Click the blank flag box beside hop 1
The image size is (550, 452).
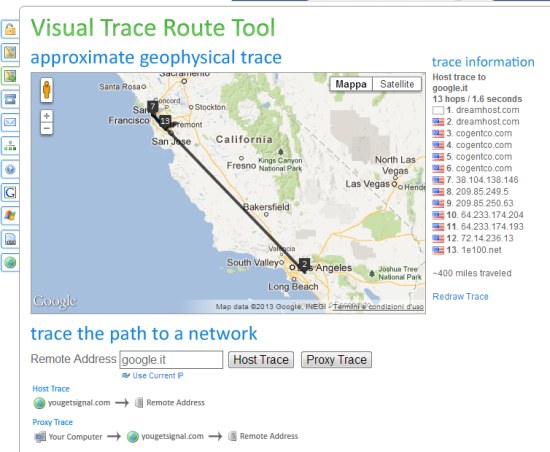[x=438, y=110]
